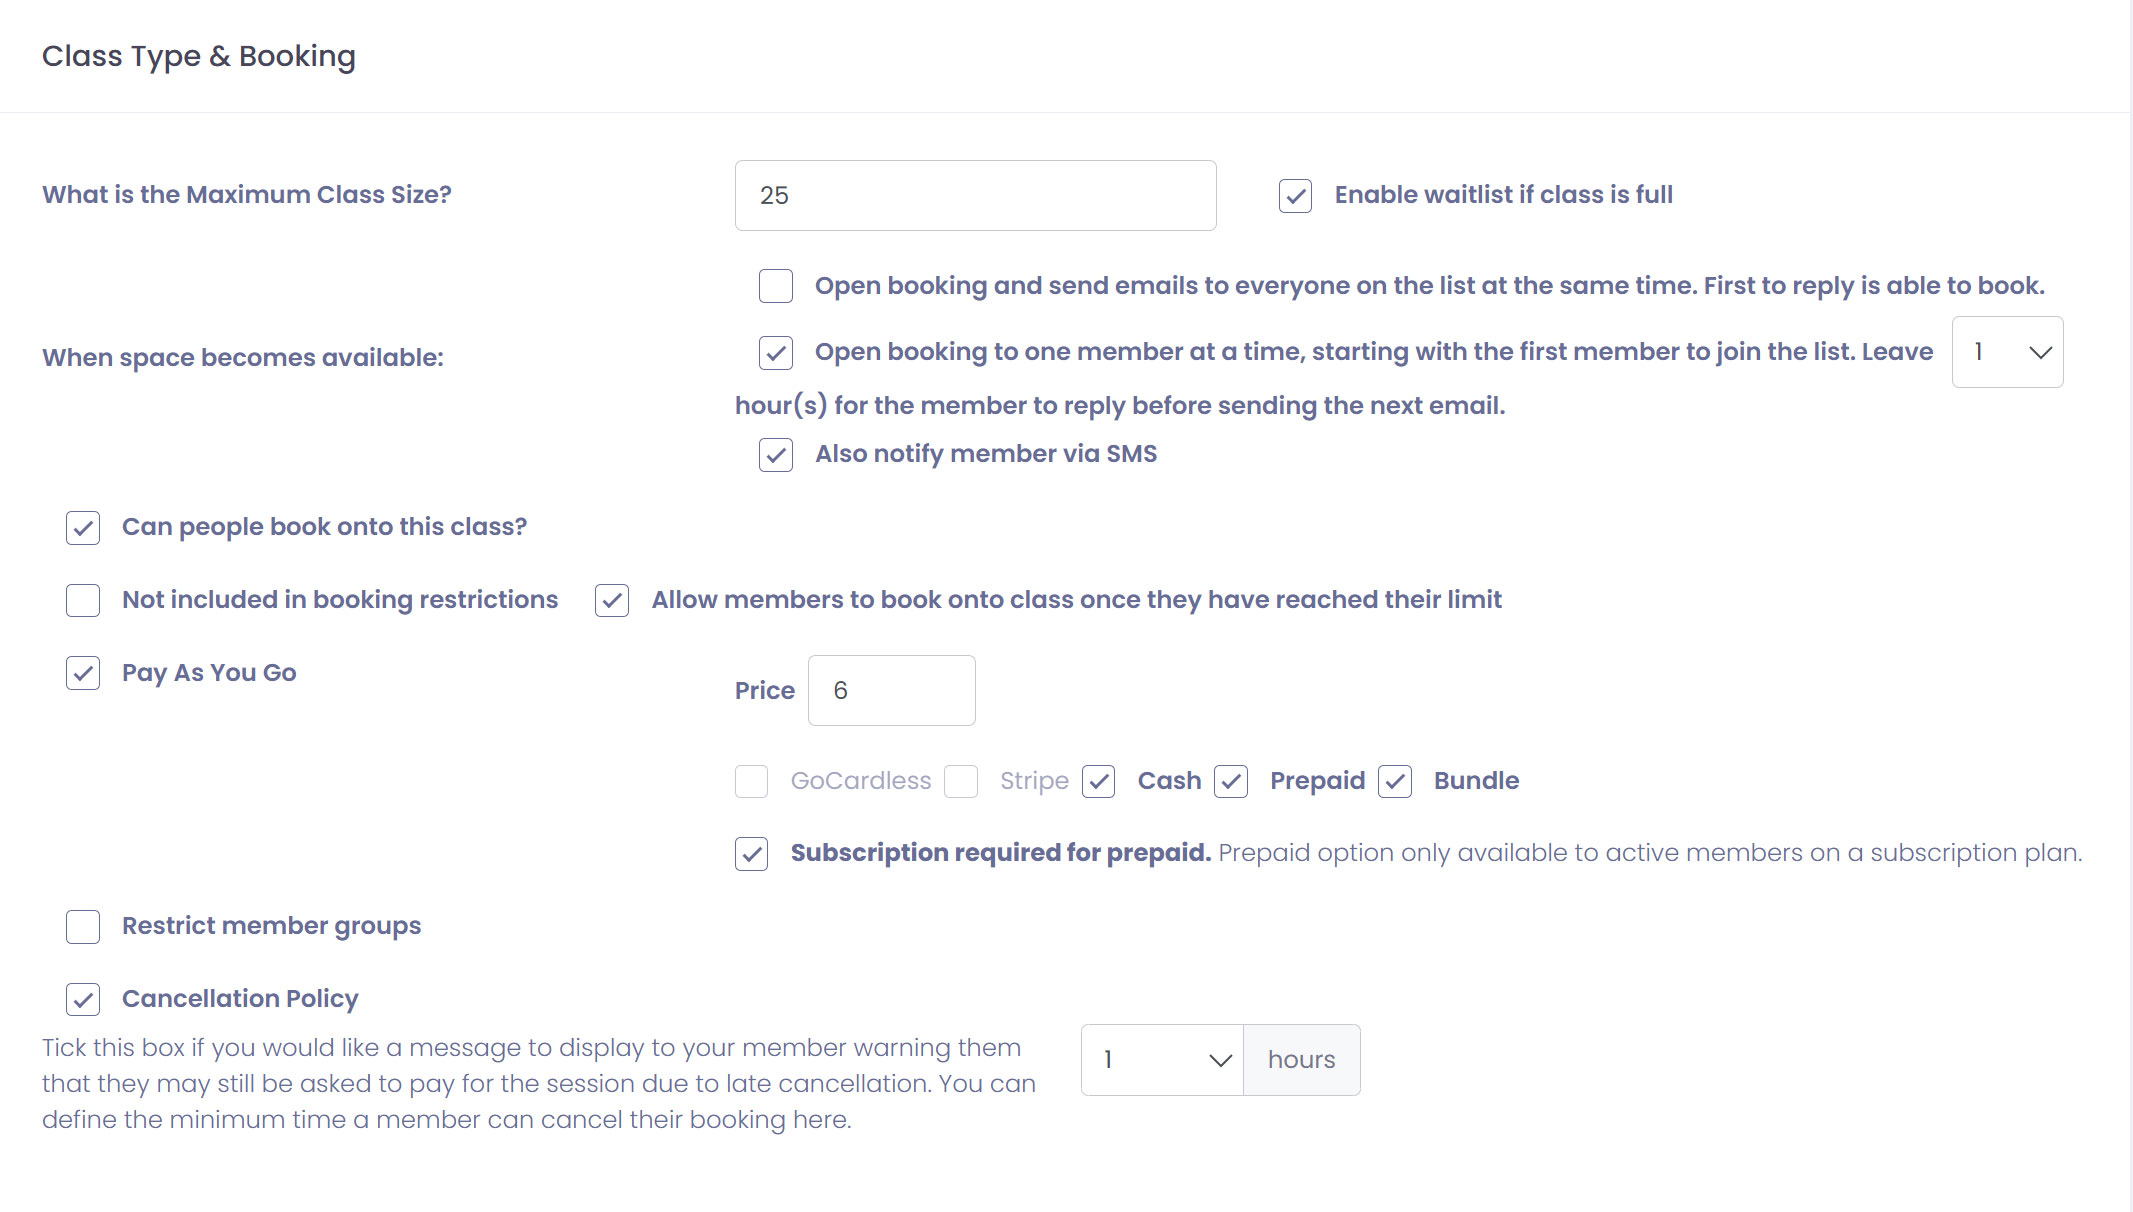Untick open booking to one member at a time

pos(776,352)
